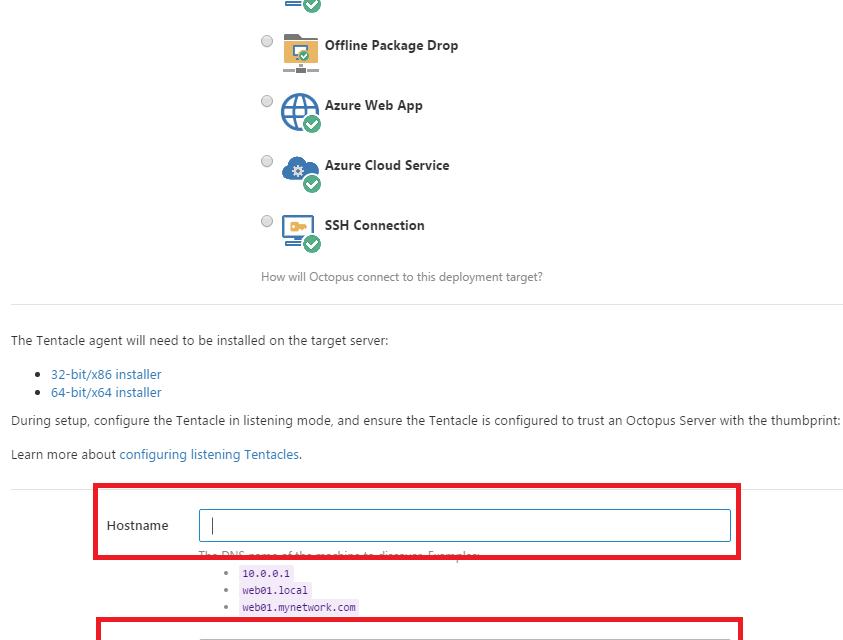Select the Azure Cloud Service radio button
The image size is (843, 640).
(x=267, y=161)
